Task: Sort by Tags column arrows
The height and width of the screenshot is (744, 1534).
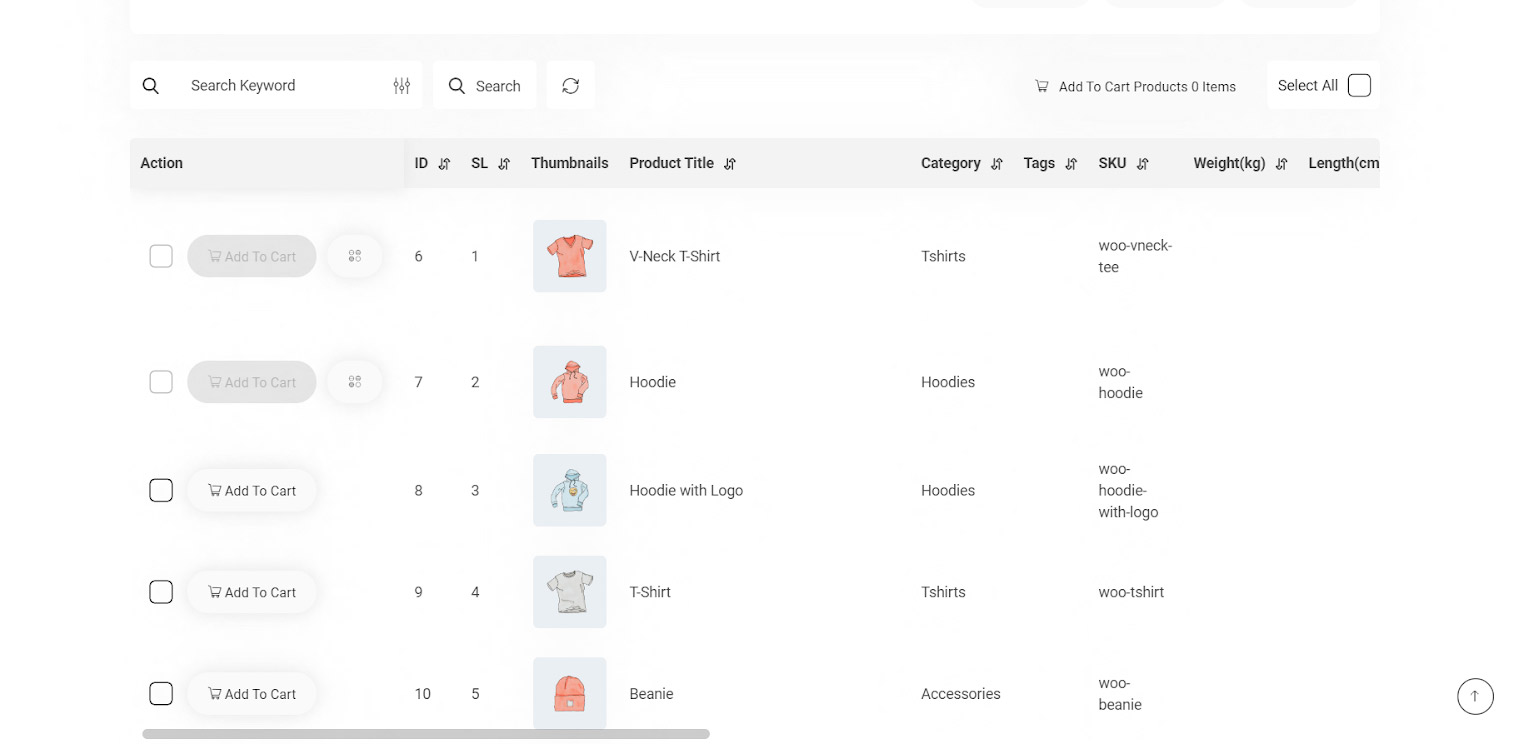Action: point(1071,164)
